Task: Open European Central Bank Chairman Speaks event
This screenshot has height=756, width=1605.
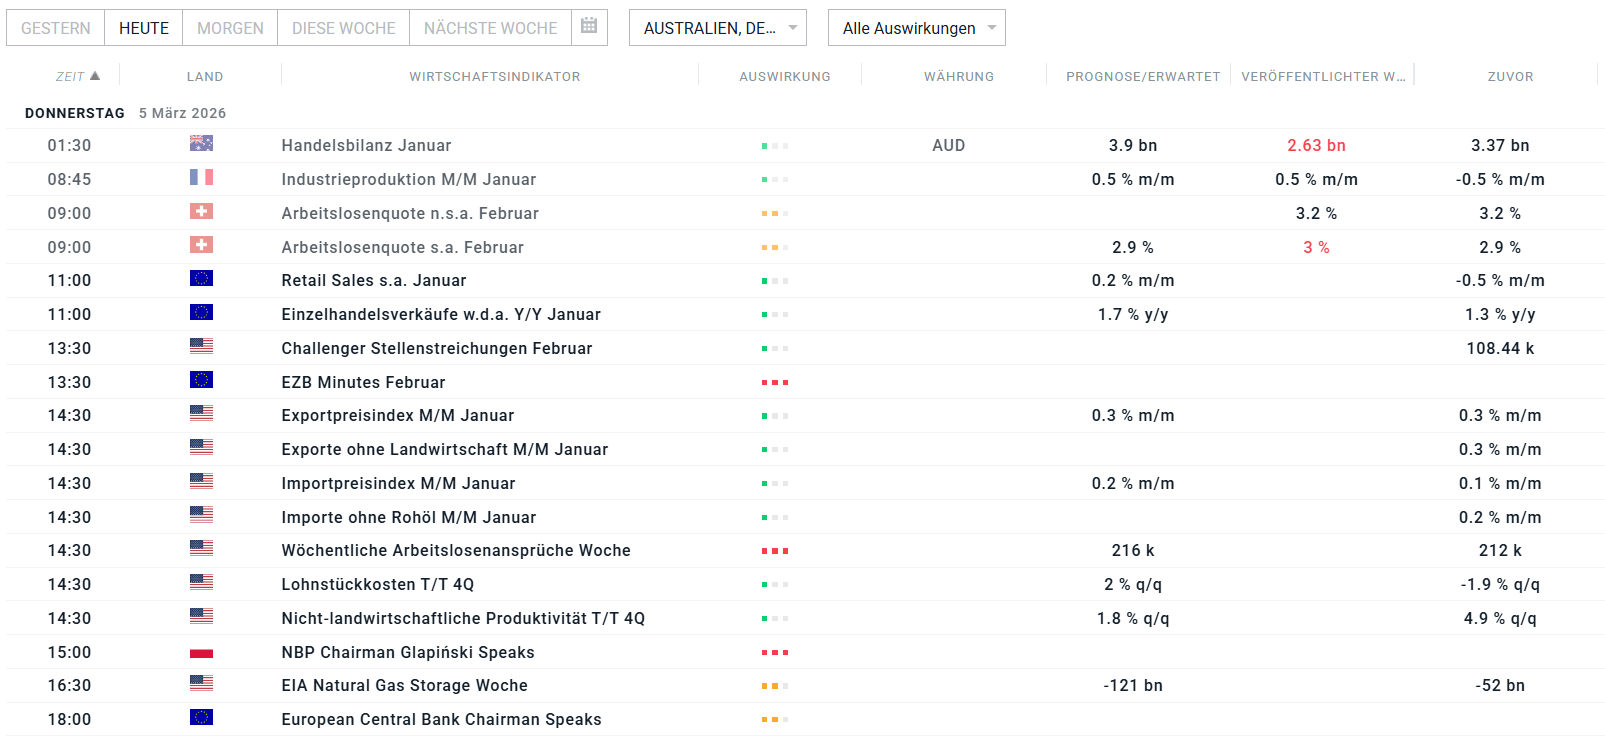Action: point(441,719)
